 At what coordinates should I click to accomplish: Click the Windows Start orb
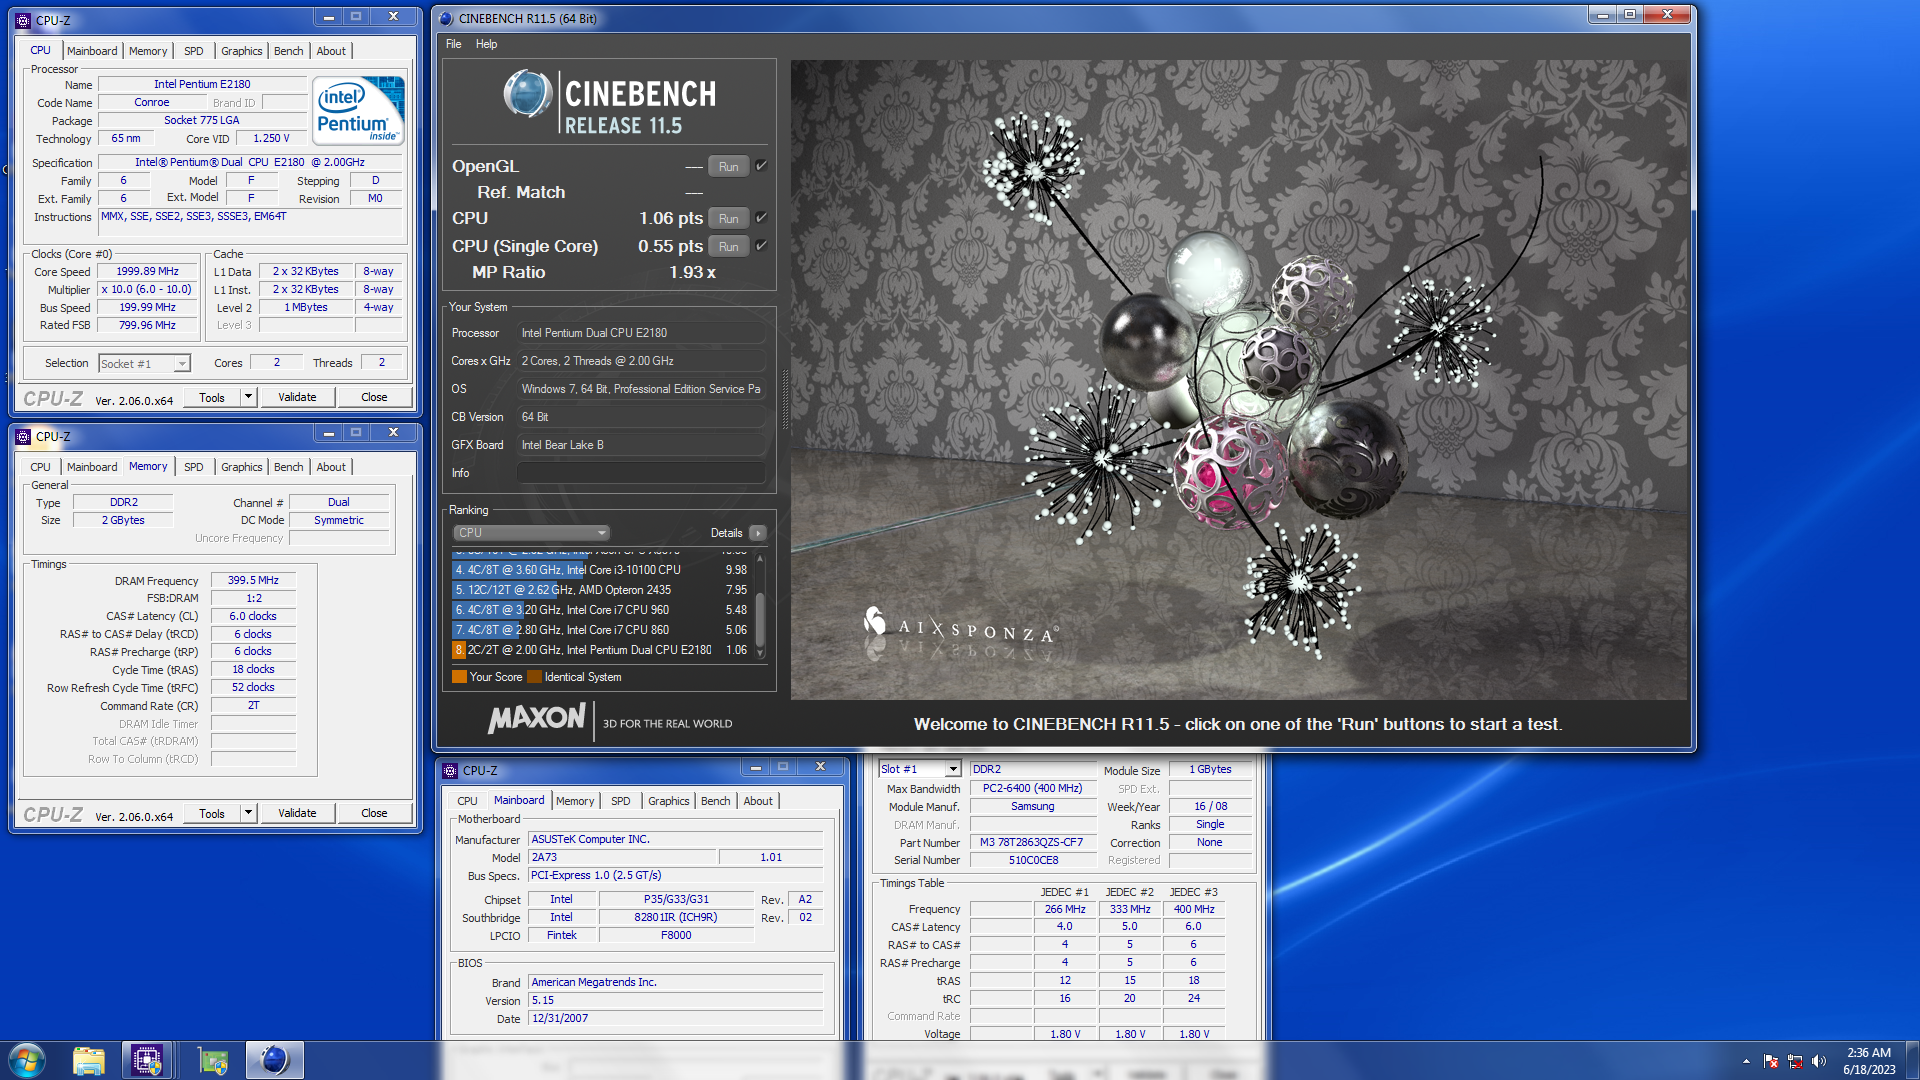[x=27, y=1060]
